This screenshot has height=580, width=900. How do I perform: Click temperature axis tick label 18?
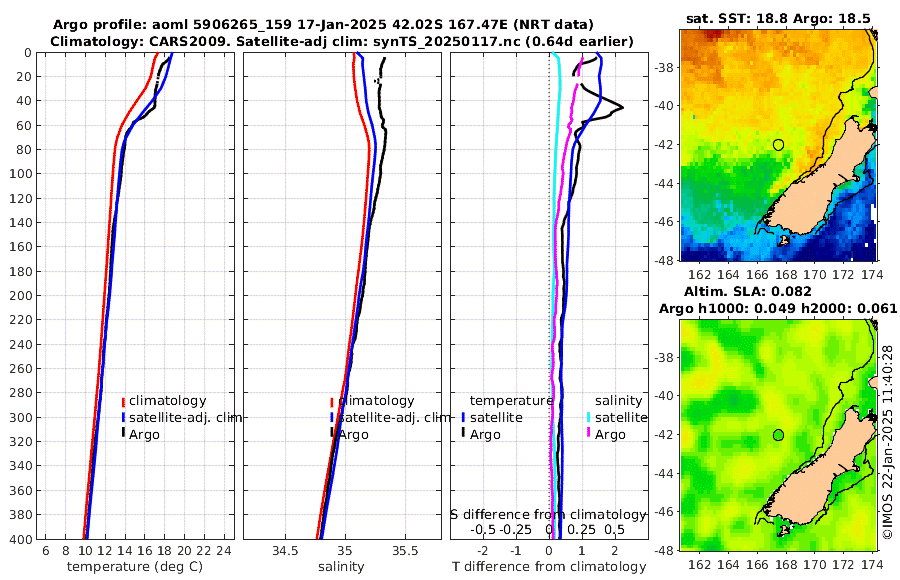(164, 551)
